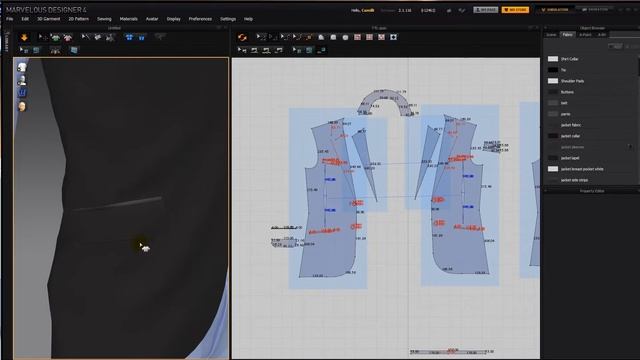Image resolution: width=640 pixels, height=360 pixels.
Task: Click the first red grid icon
Action: (x=358, y=37)
